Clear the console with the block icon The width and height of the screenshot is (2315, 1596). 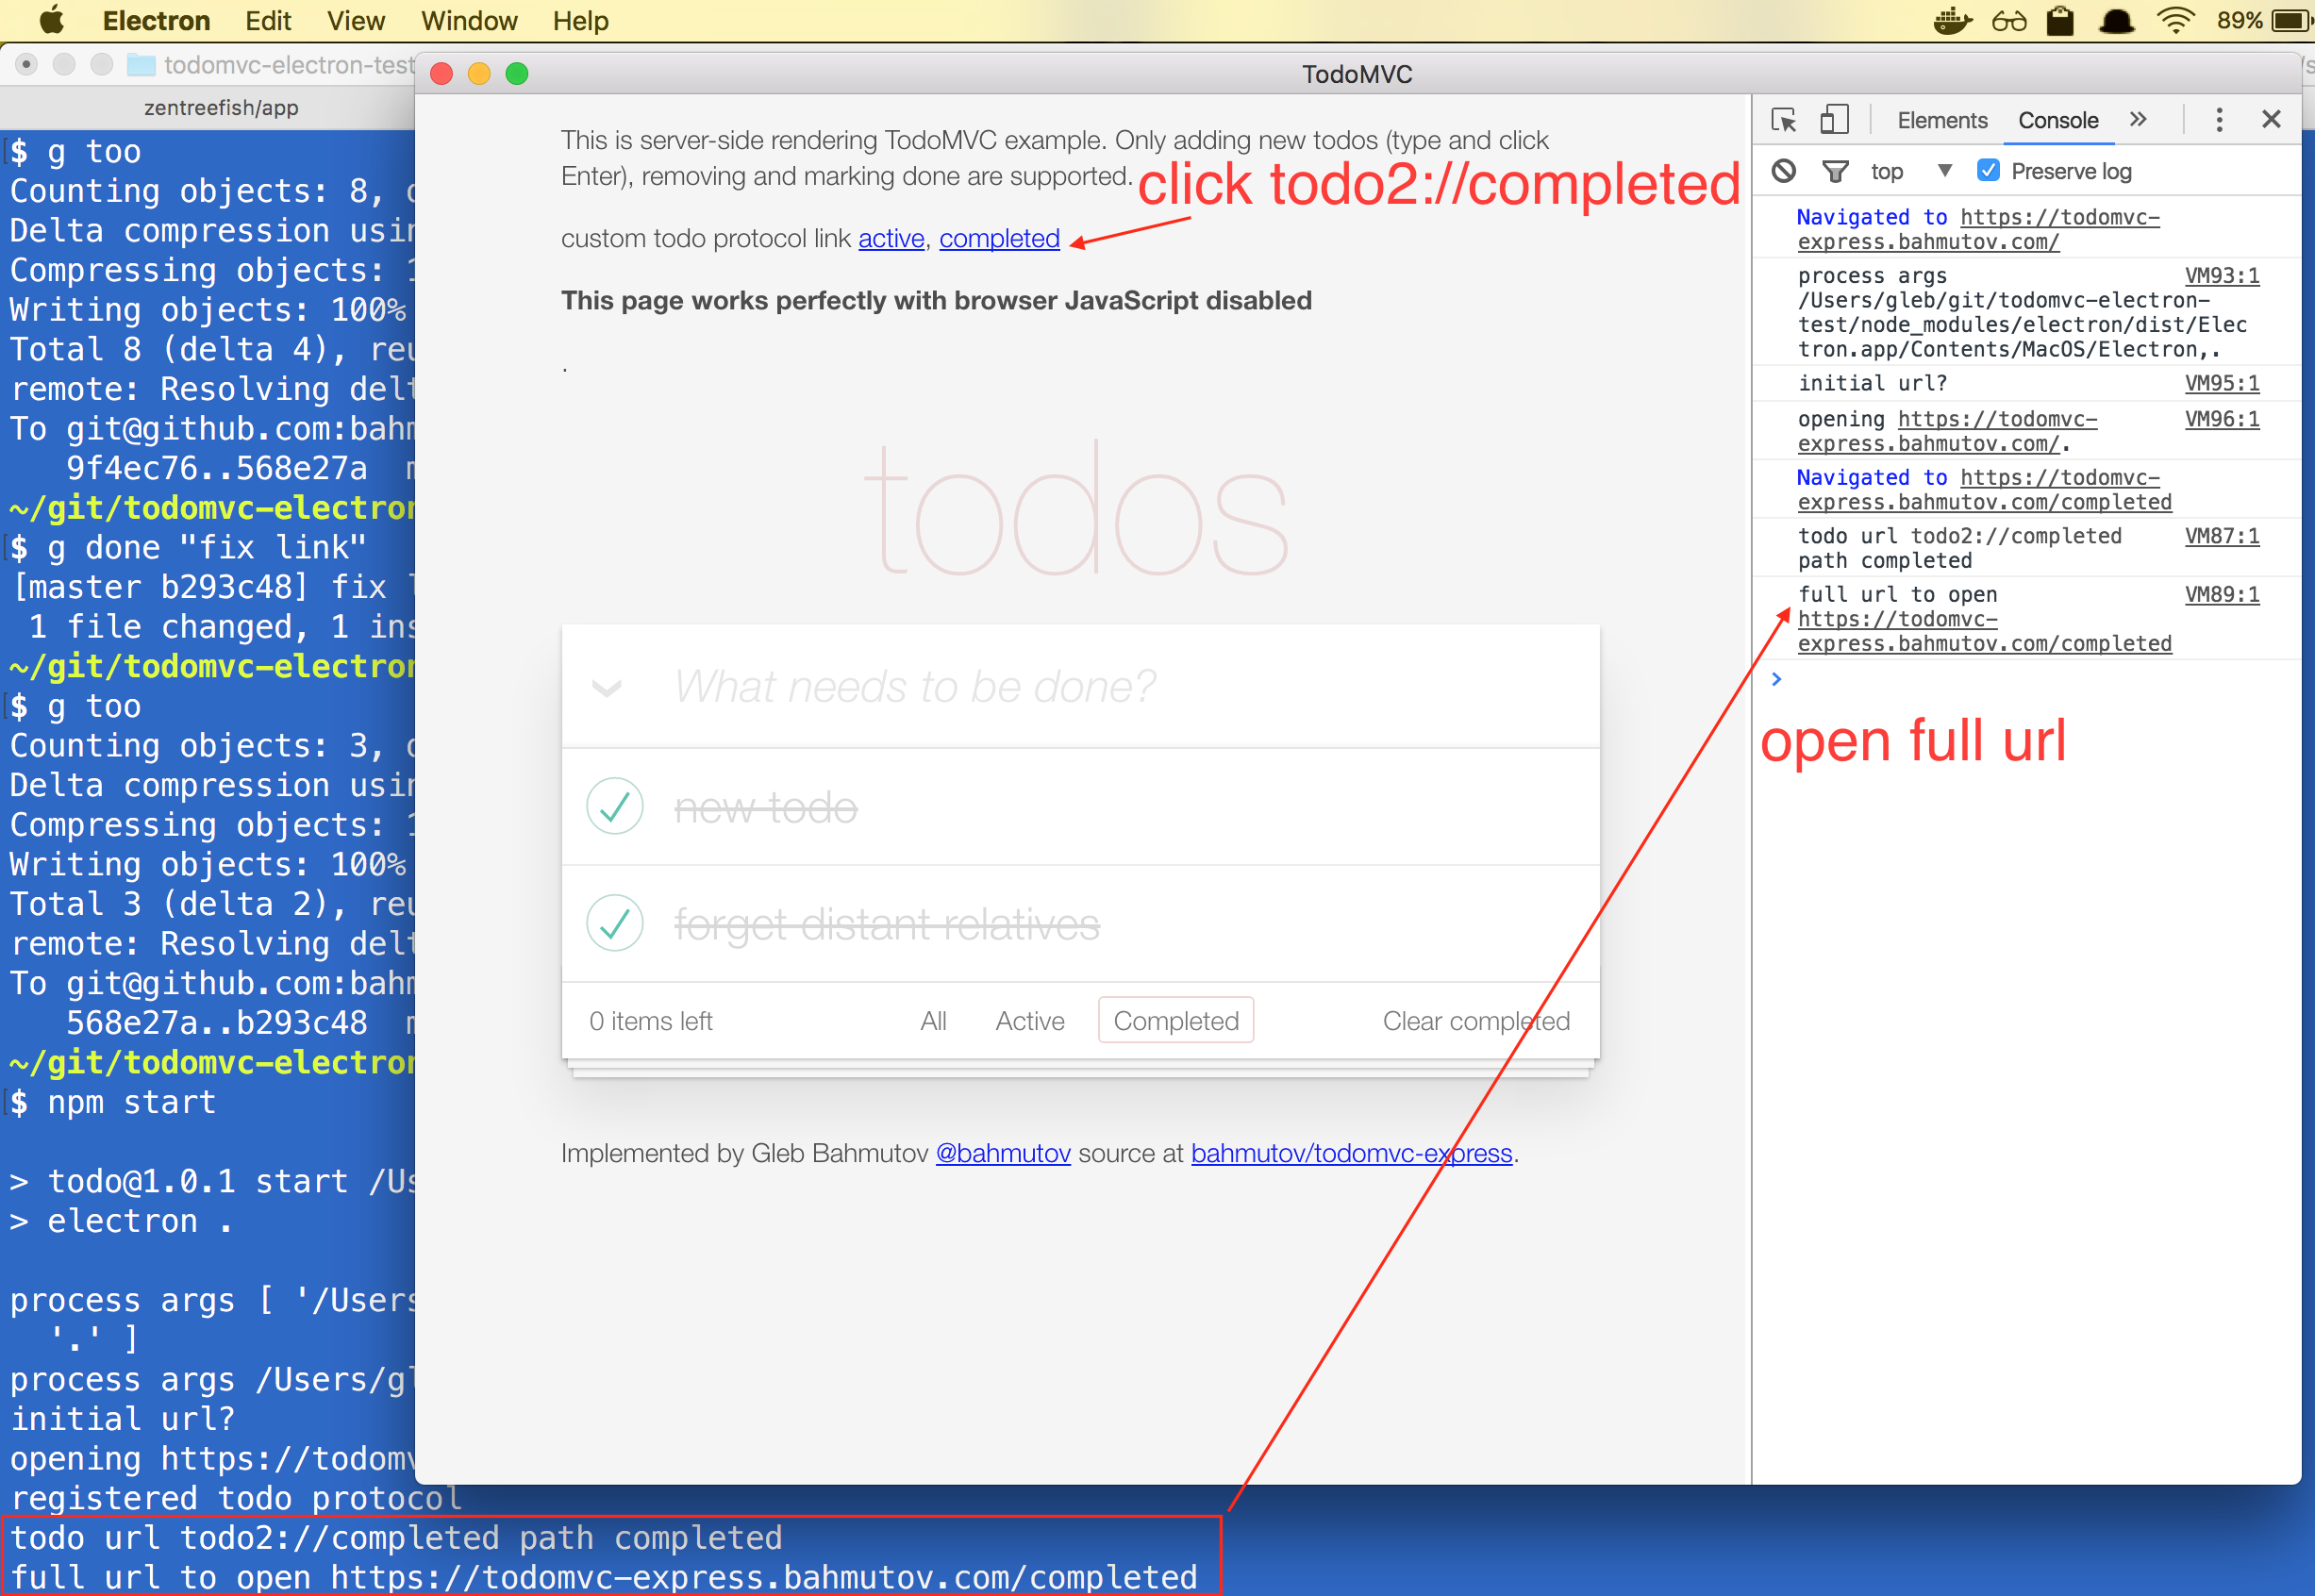click(x=1783, y=171)
